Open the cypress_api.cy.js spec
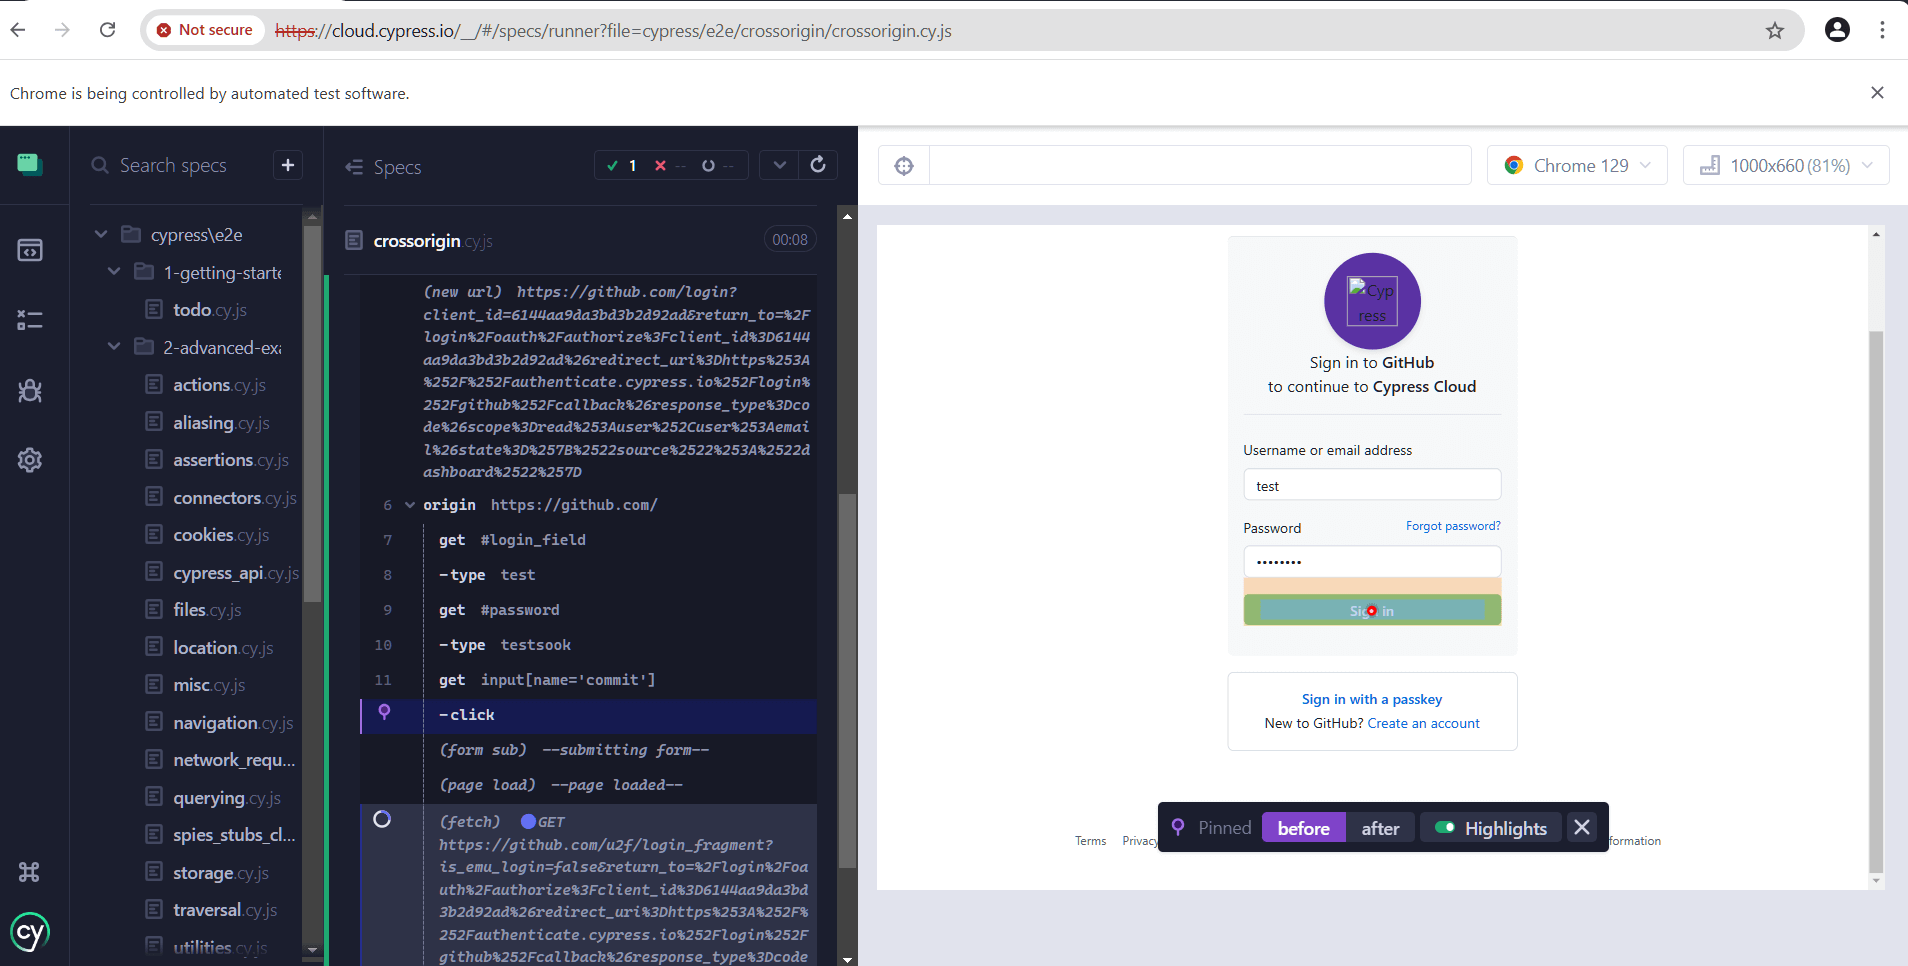This screenshot has height=966, width=1908. pyautogui.click(x=235, y=573)
